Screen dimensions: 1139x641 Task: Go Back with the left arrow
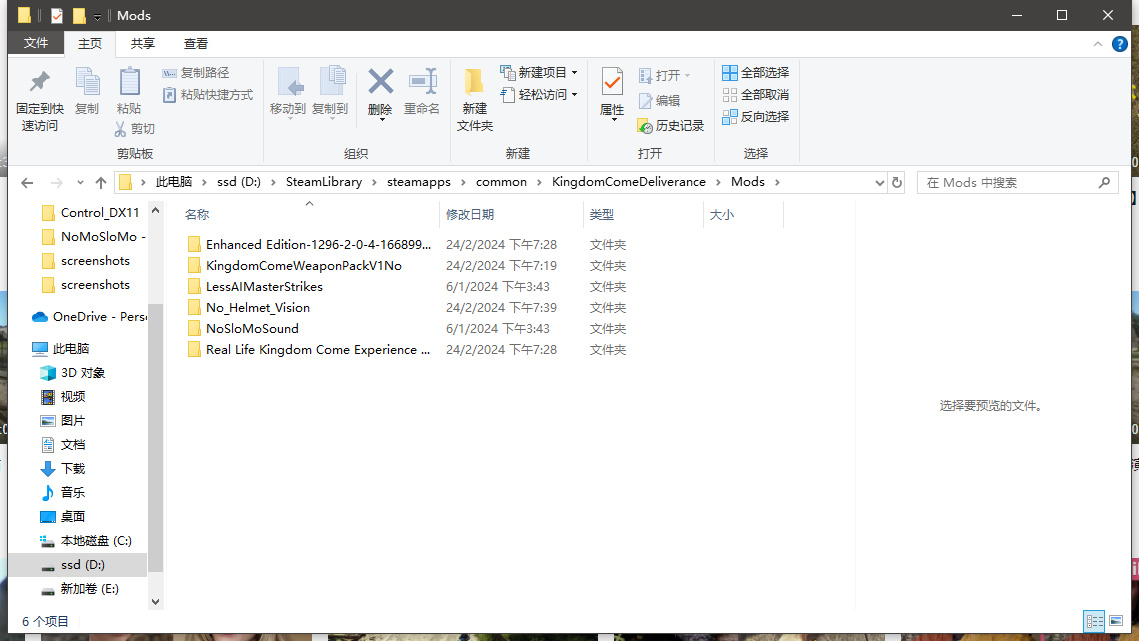pyautogui.click(x=27, y=182)
